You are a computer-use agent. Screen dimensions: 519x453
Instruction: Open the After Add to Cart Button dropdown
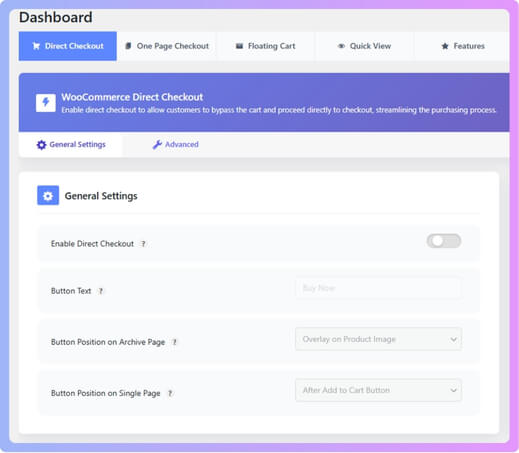coord(378,390)
